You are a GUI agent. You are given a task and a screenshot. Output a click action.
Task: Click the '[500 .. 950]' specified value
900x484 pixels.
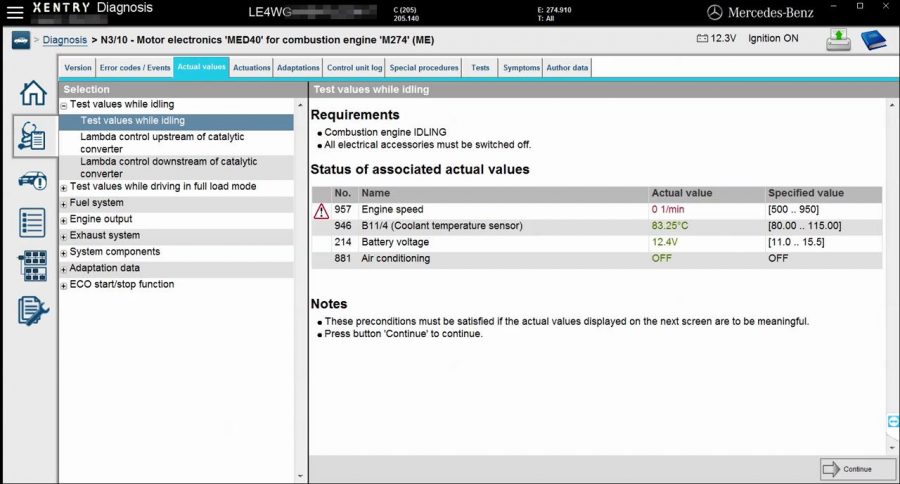point(793,210)
